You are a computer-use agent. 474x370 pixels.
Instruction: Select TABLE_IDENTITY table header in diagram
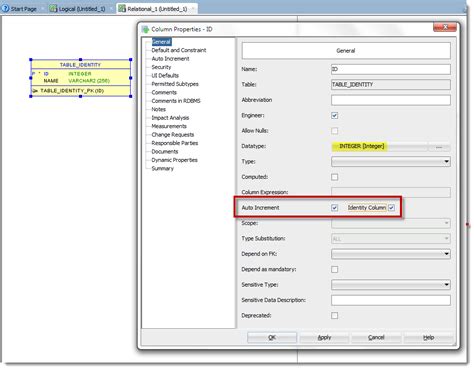tap(80, 65)
